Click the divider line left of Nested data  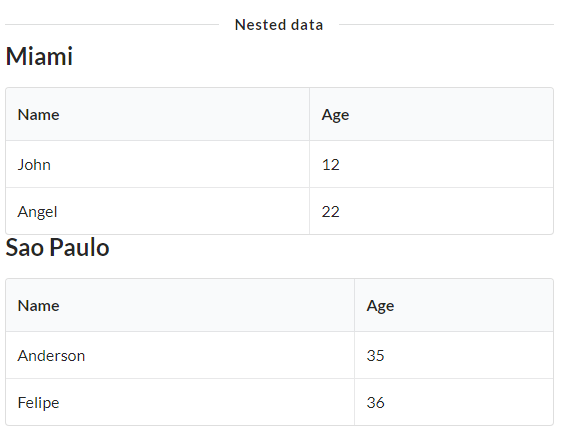click(112, 25)
